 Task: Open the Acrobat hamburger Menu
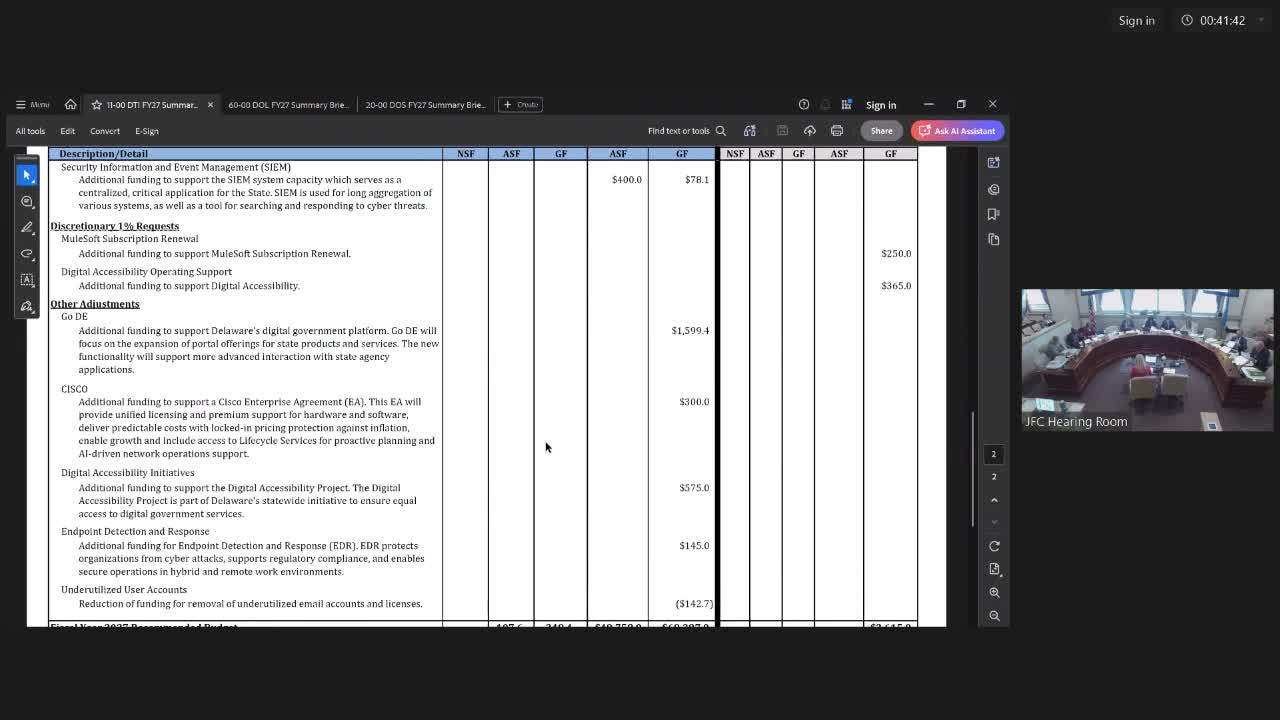click(32, 104)
